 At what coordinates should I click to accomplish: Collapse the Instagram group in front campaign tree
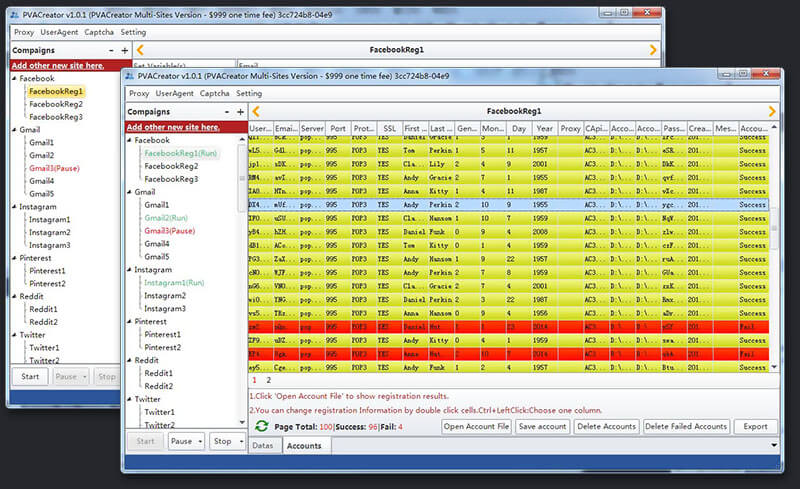pos(129,270)
